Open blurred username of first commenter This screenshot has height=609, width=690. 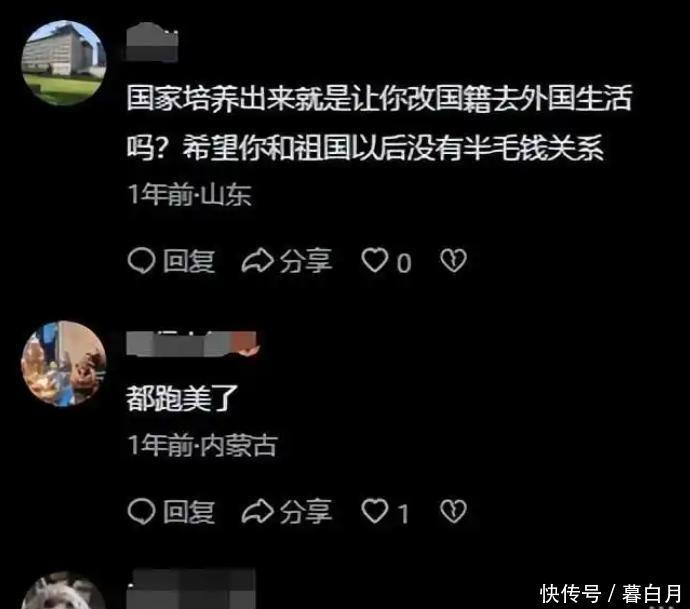(152, 42)
